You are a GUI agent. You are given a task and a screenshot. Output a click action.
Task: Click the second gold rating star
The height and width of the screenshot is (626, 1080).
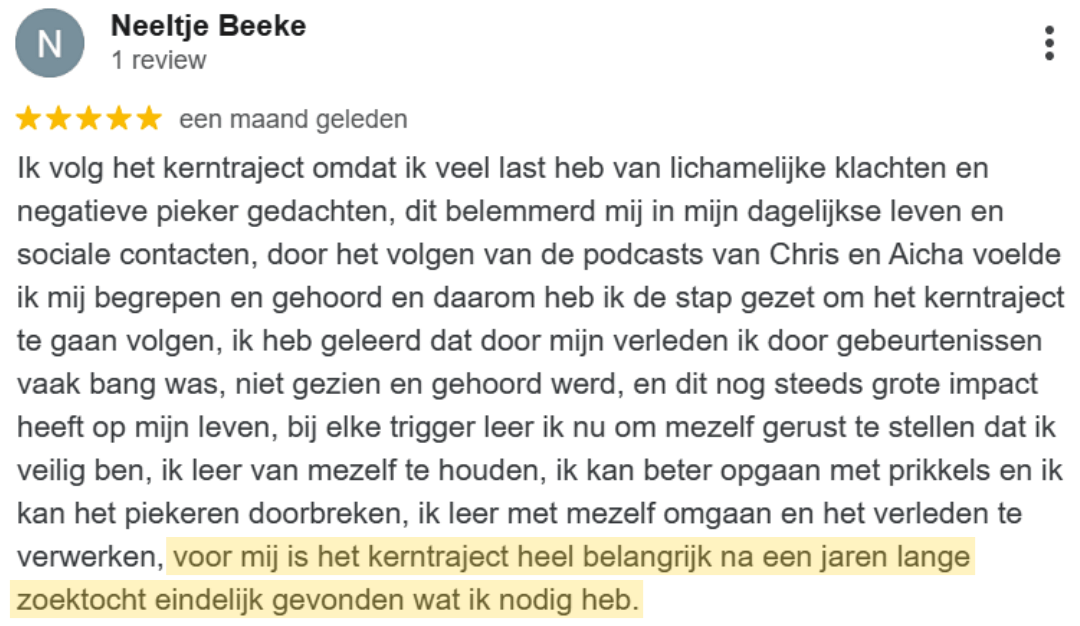(59, 120)
